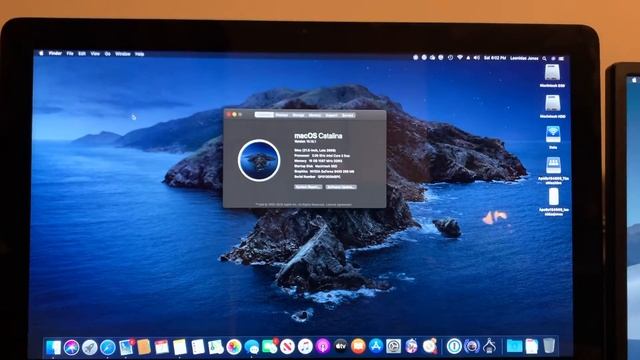
Task: Select the Overview tab in About This Mac
Action: [x=264, y=115]
